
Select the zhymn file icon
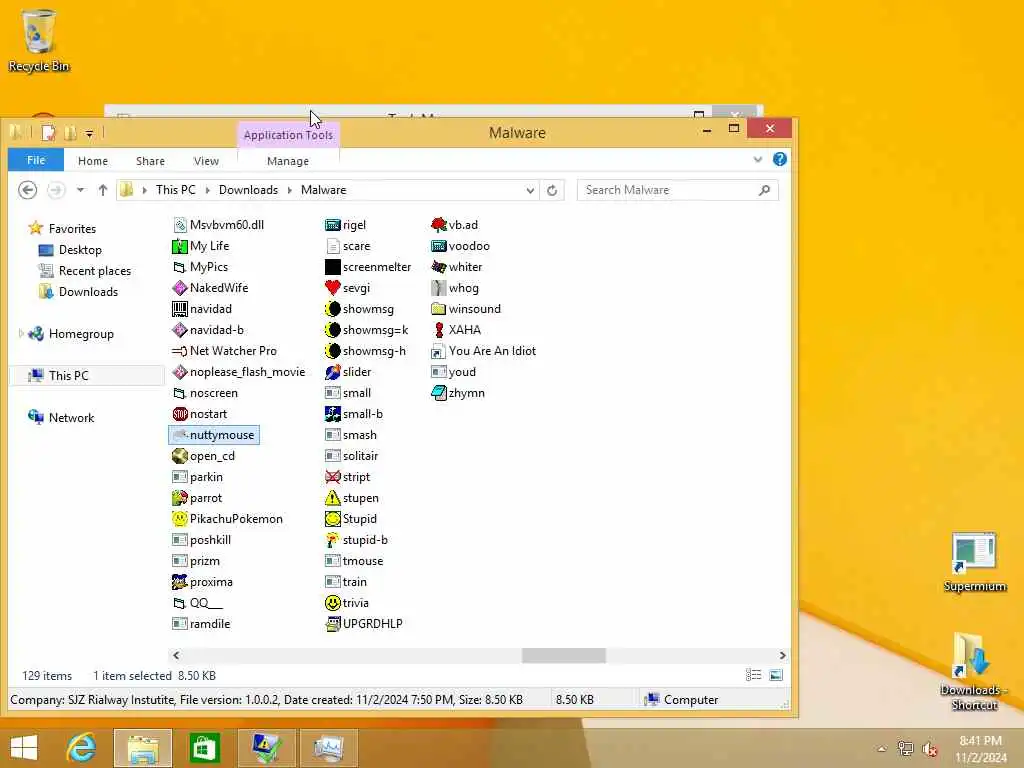(x=439, y=392)
